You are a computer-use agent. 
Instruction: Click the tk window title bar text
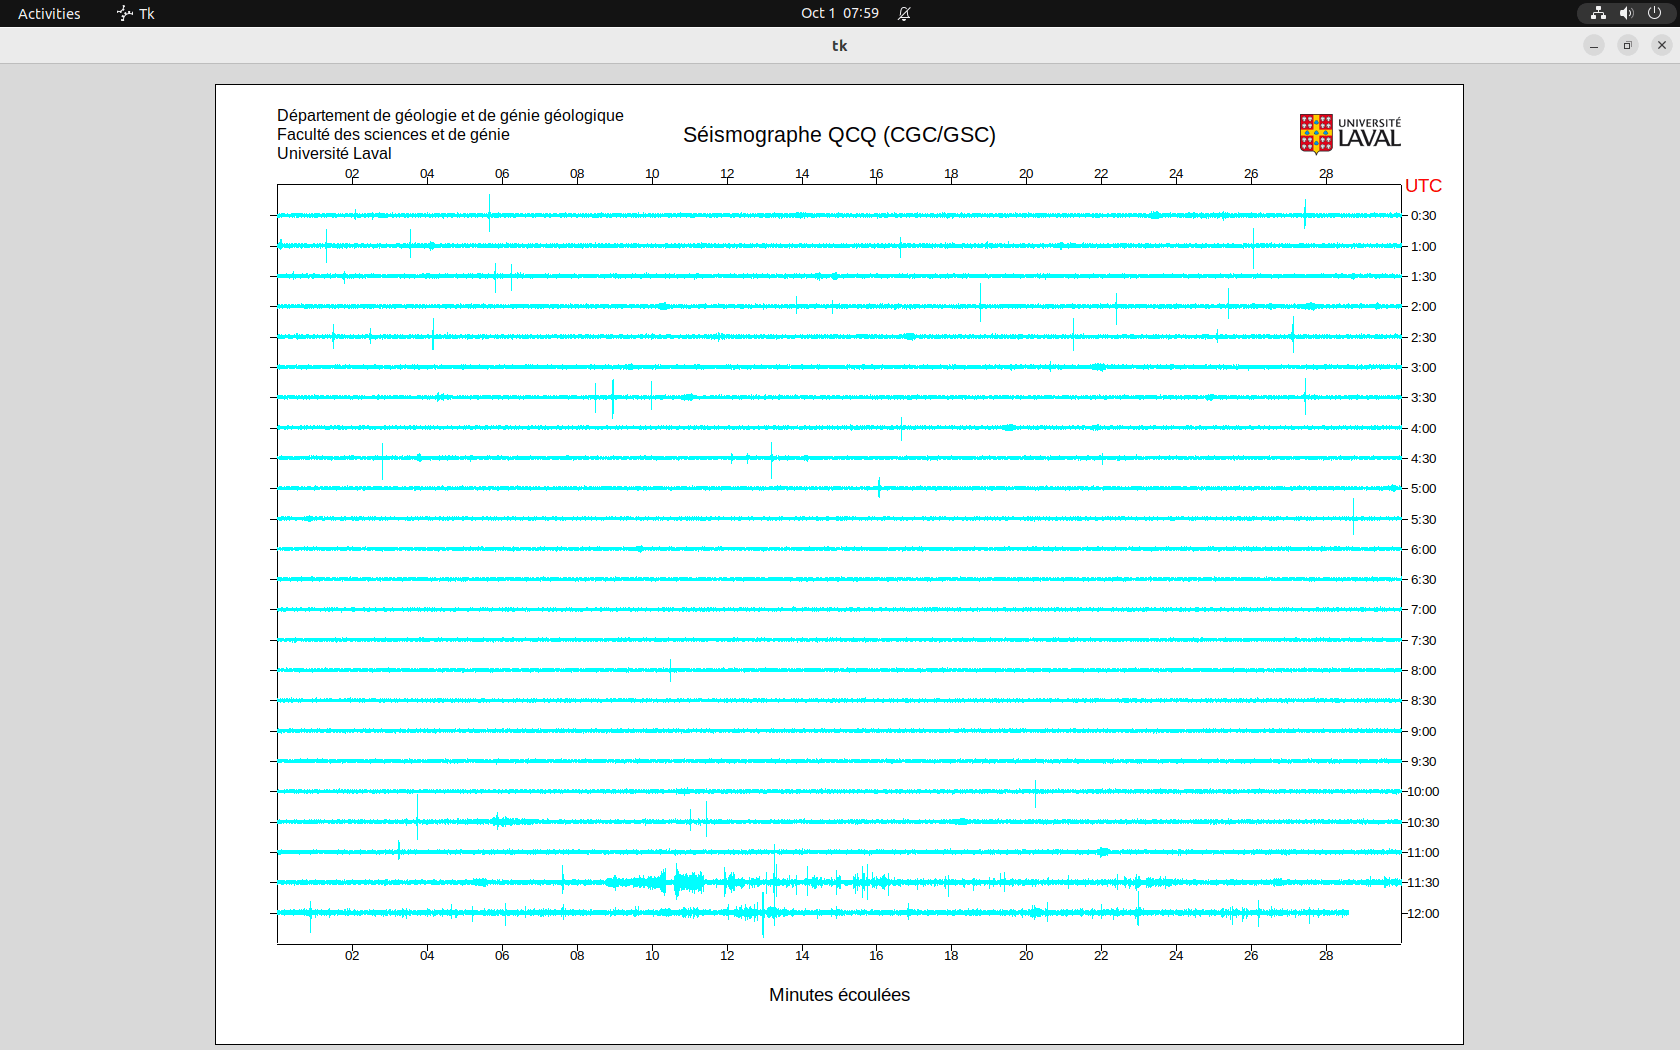(x=839, y=45)
